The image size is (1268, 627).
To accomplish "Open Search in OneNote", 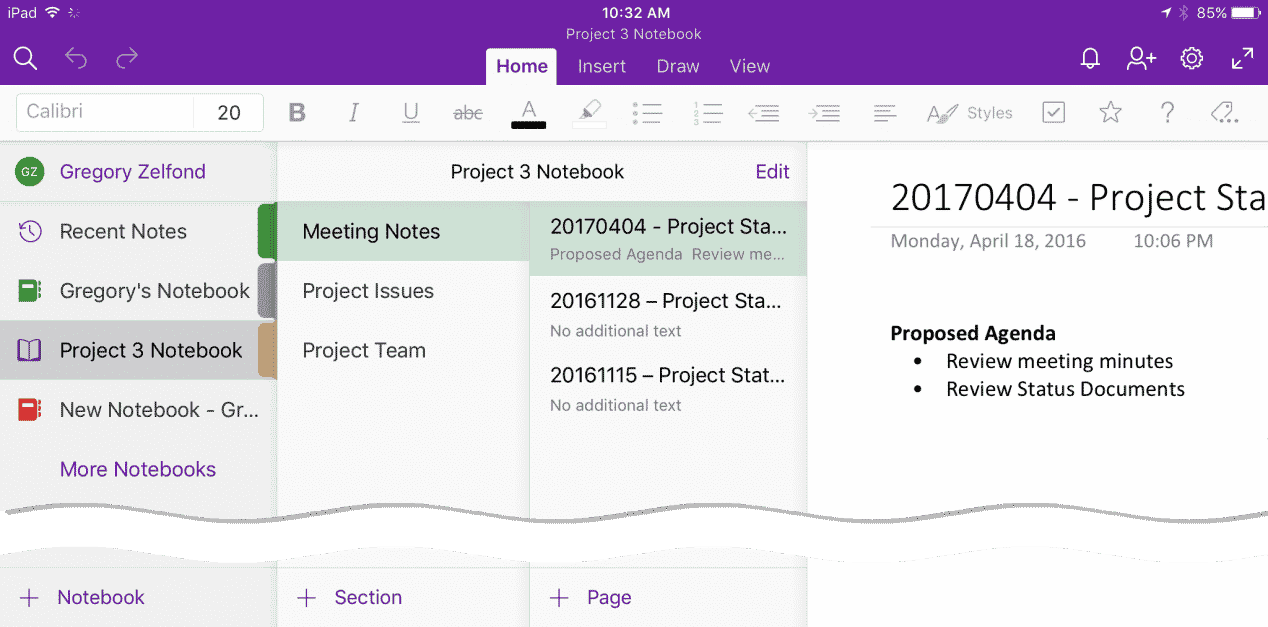I will pos(25,58).
